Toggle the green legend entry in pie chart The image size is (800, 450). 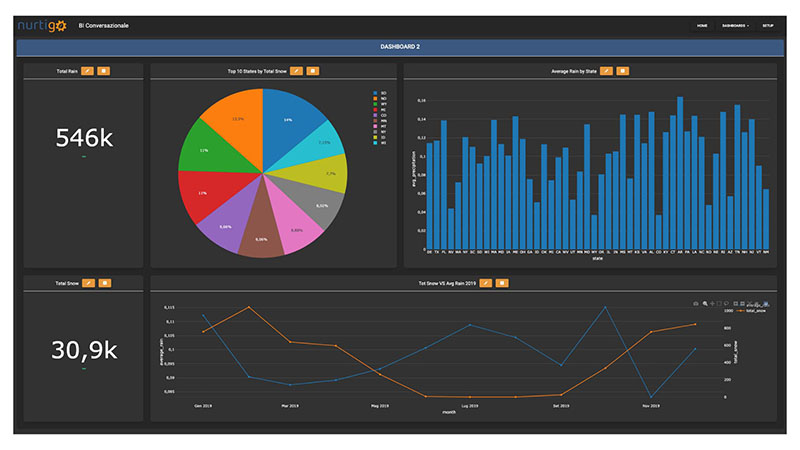point(380,104)
